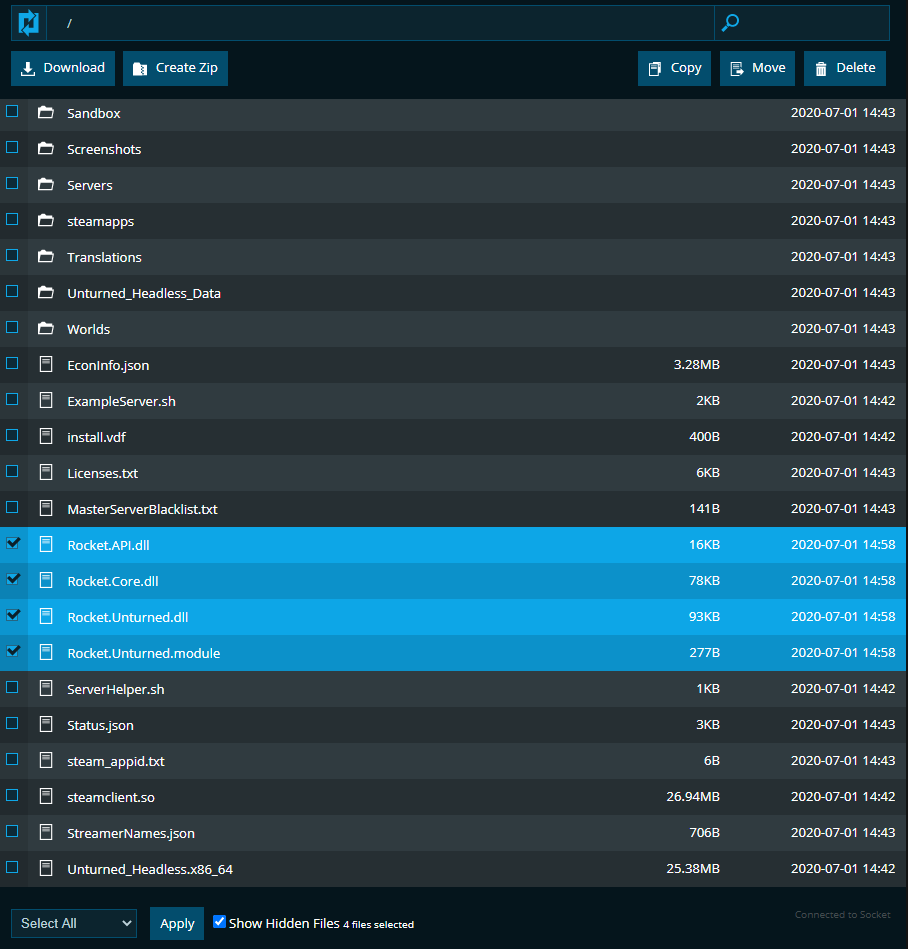This screenshot has width=908, height=949.
Task: Click the folder icon next to Worlds
Action: (x=45, y=329)
